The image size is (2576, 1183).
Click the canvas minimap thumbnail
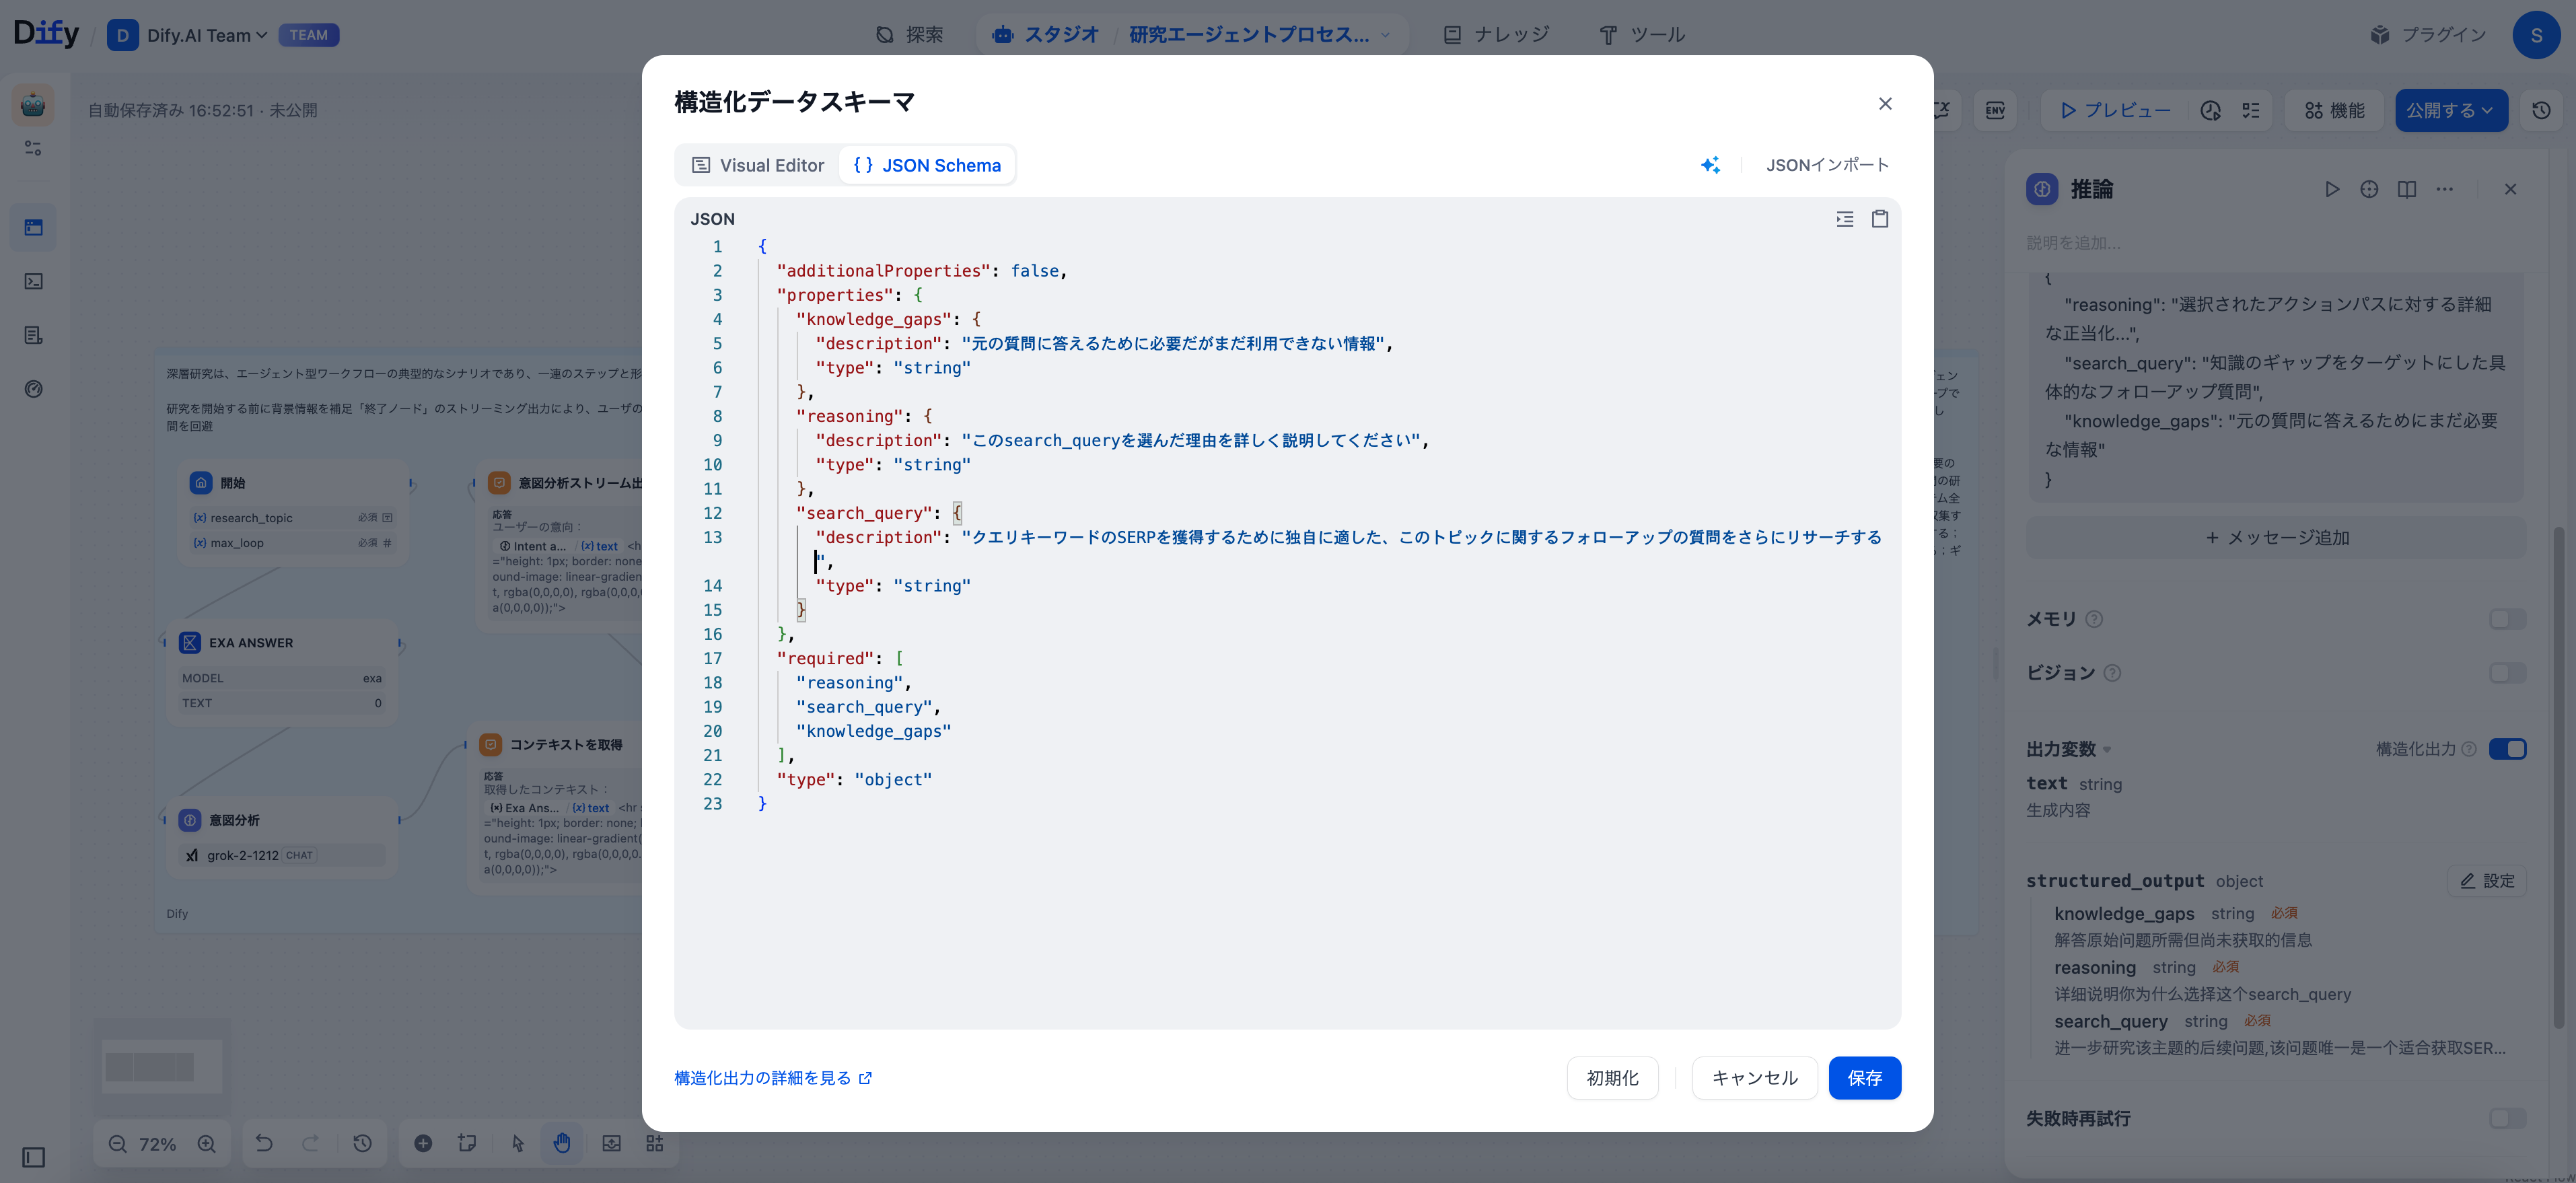(x=162, y=1066)
